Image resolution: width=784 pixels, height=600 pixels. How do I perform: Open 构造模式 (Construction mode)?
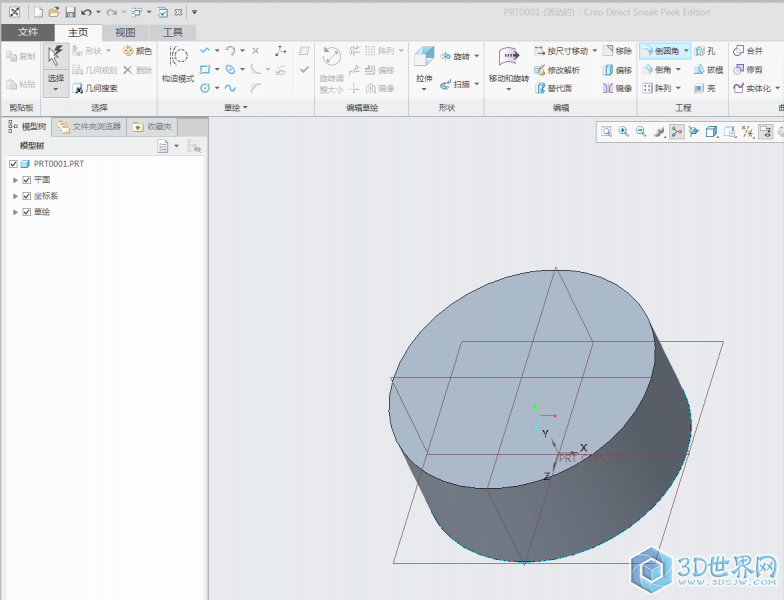click(178, 62)
